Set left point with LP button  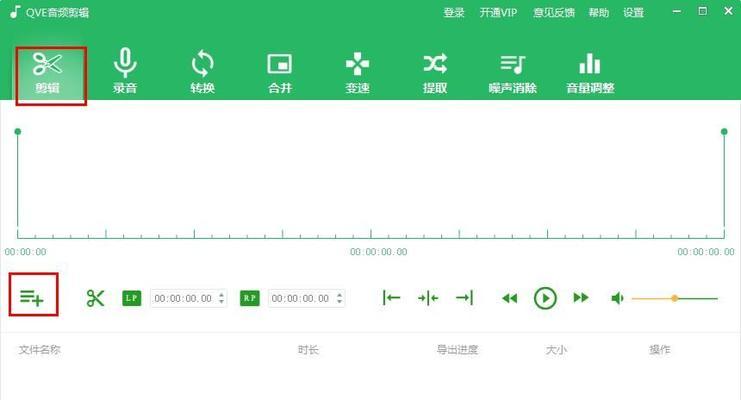131,298
